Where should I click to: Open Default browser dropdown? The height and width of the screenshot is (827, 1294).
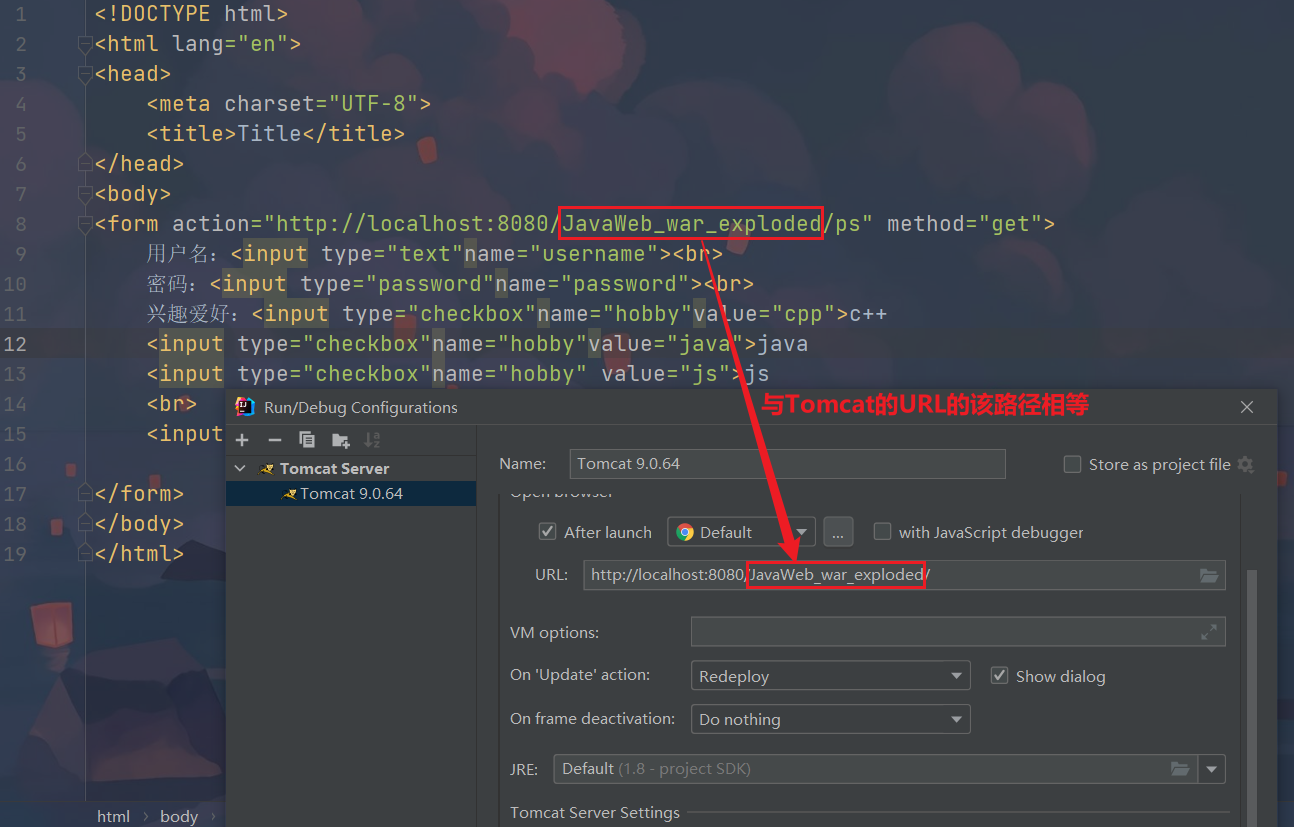tap(741, 532)
